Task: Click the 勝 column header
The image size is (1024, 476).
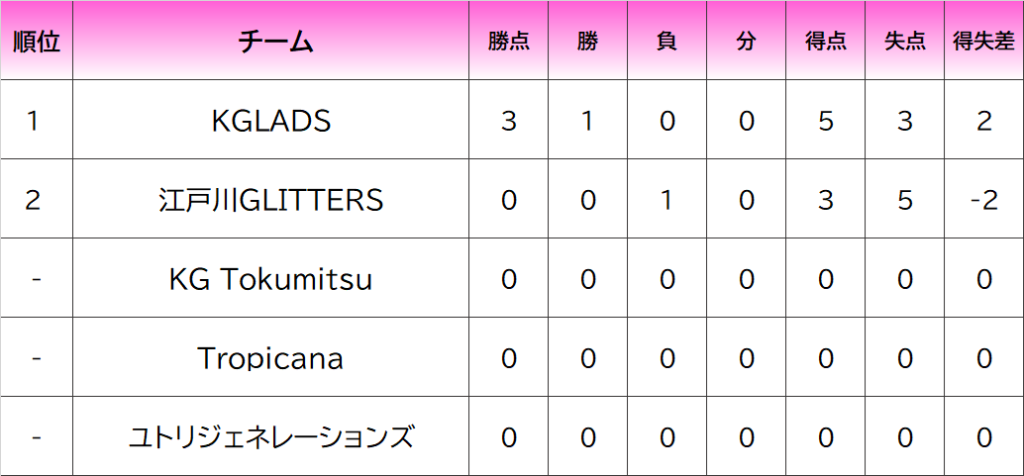Action: 588,42
